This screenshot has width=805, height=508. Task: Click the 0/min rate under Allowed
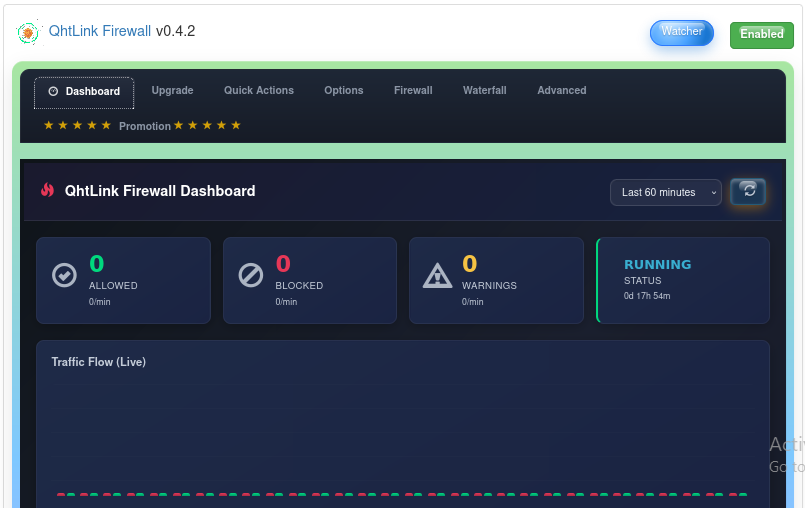pyautogui.click(x=100, y=302)
